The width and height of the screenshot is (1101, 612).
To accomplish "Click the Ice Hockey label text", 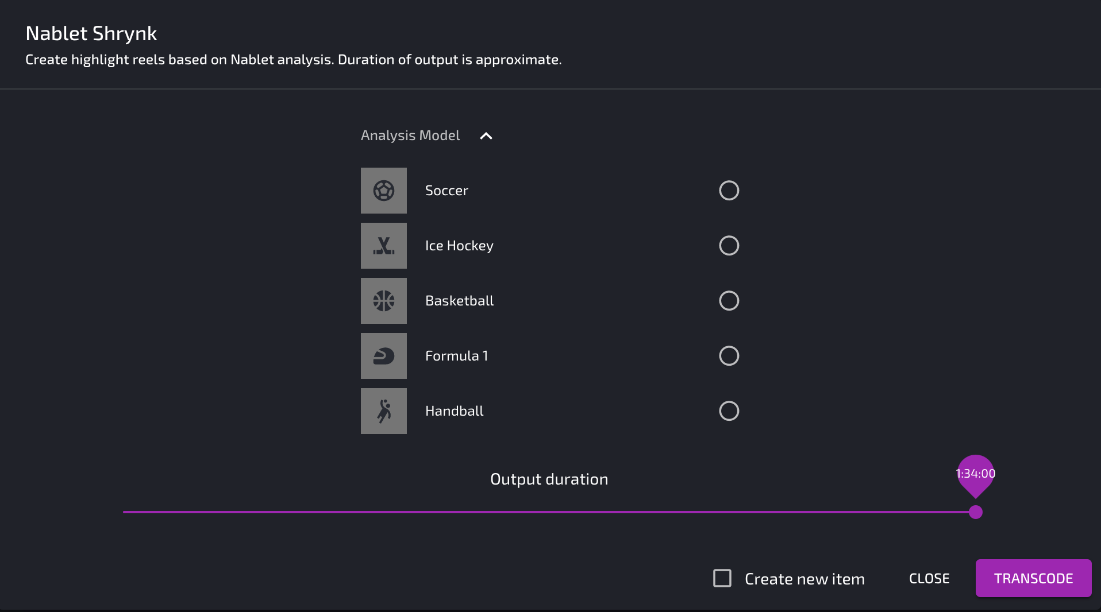I will coord(459,246).
